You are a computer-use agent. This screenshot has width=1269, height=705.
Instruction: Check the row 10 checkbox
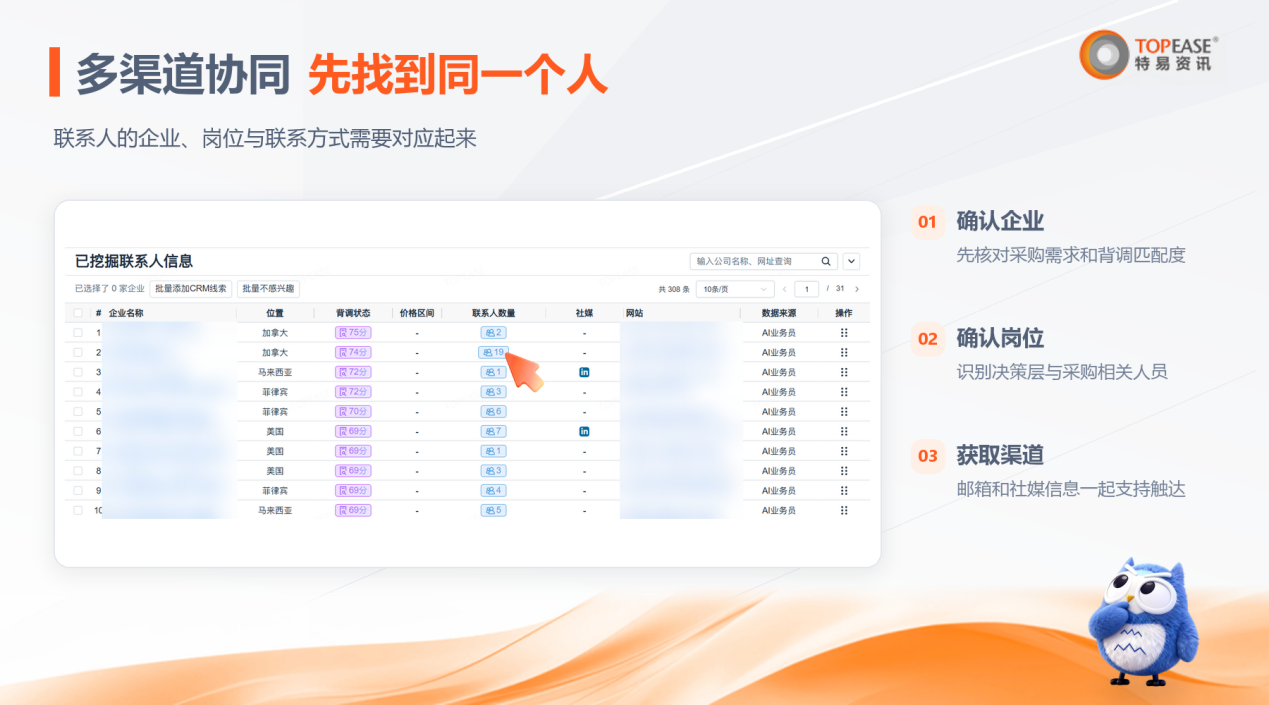pos(78,510)
